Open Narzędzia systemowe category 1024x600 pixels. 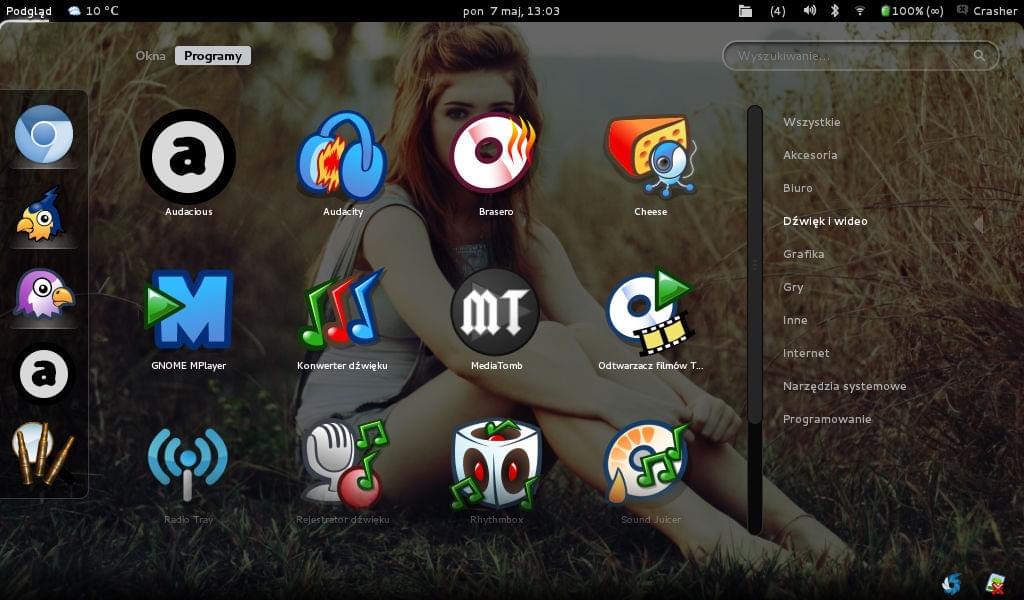[x=844, y=386]
